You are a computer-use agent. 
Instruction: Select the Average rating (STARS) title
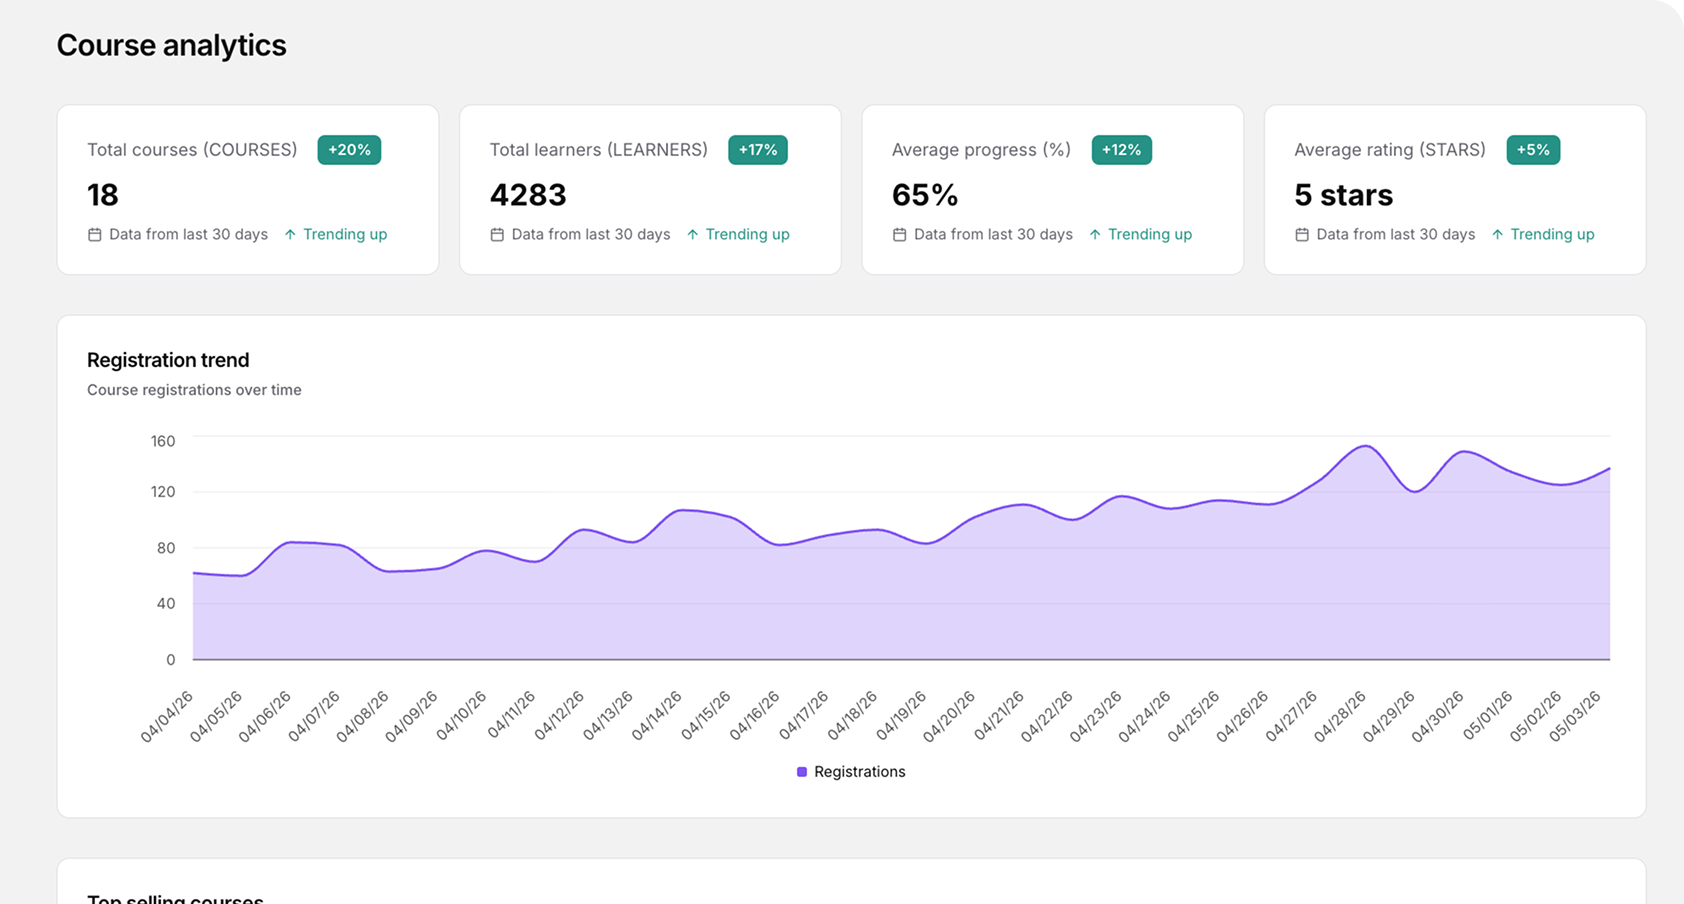(x=1390, y=150)
